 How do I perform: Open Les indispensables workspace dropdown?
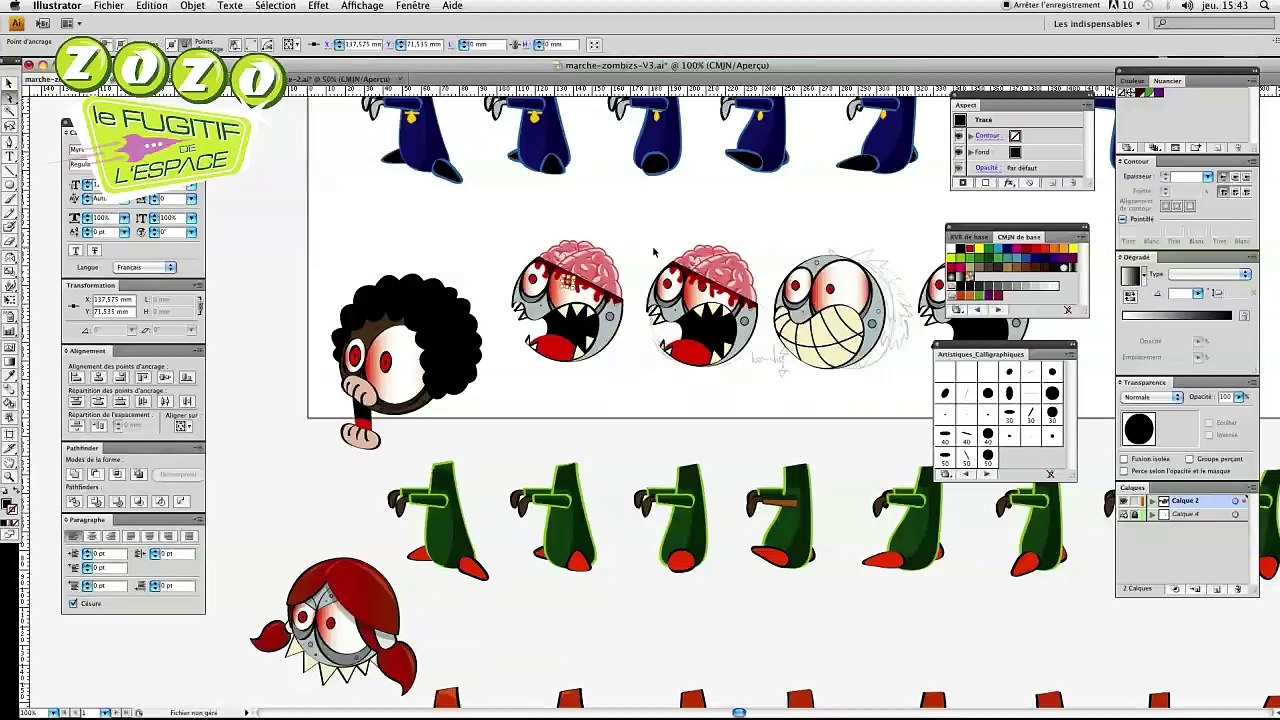(1097, 24)
